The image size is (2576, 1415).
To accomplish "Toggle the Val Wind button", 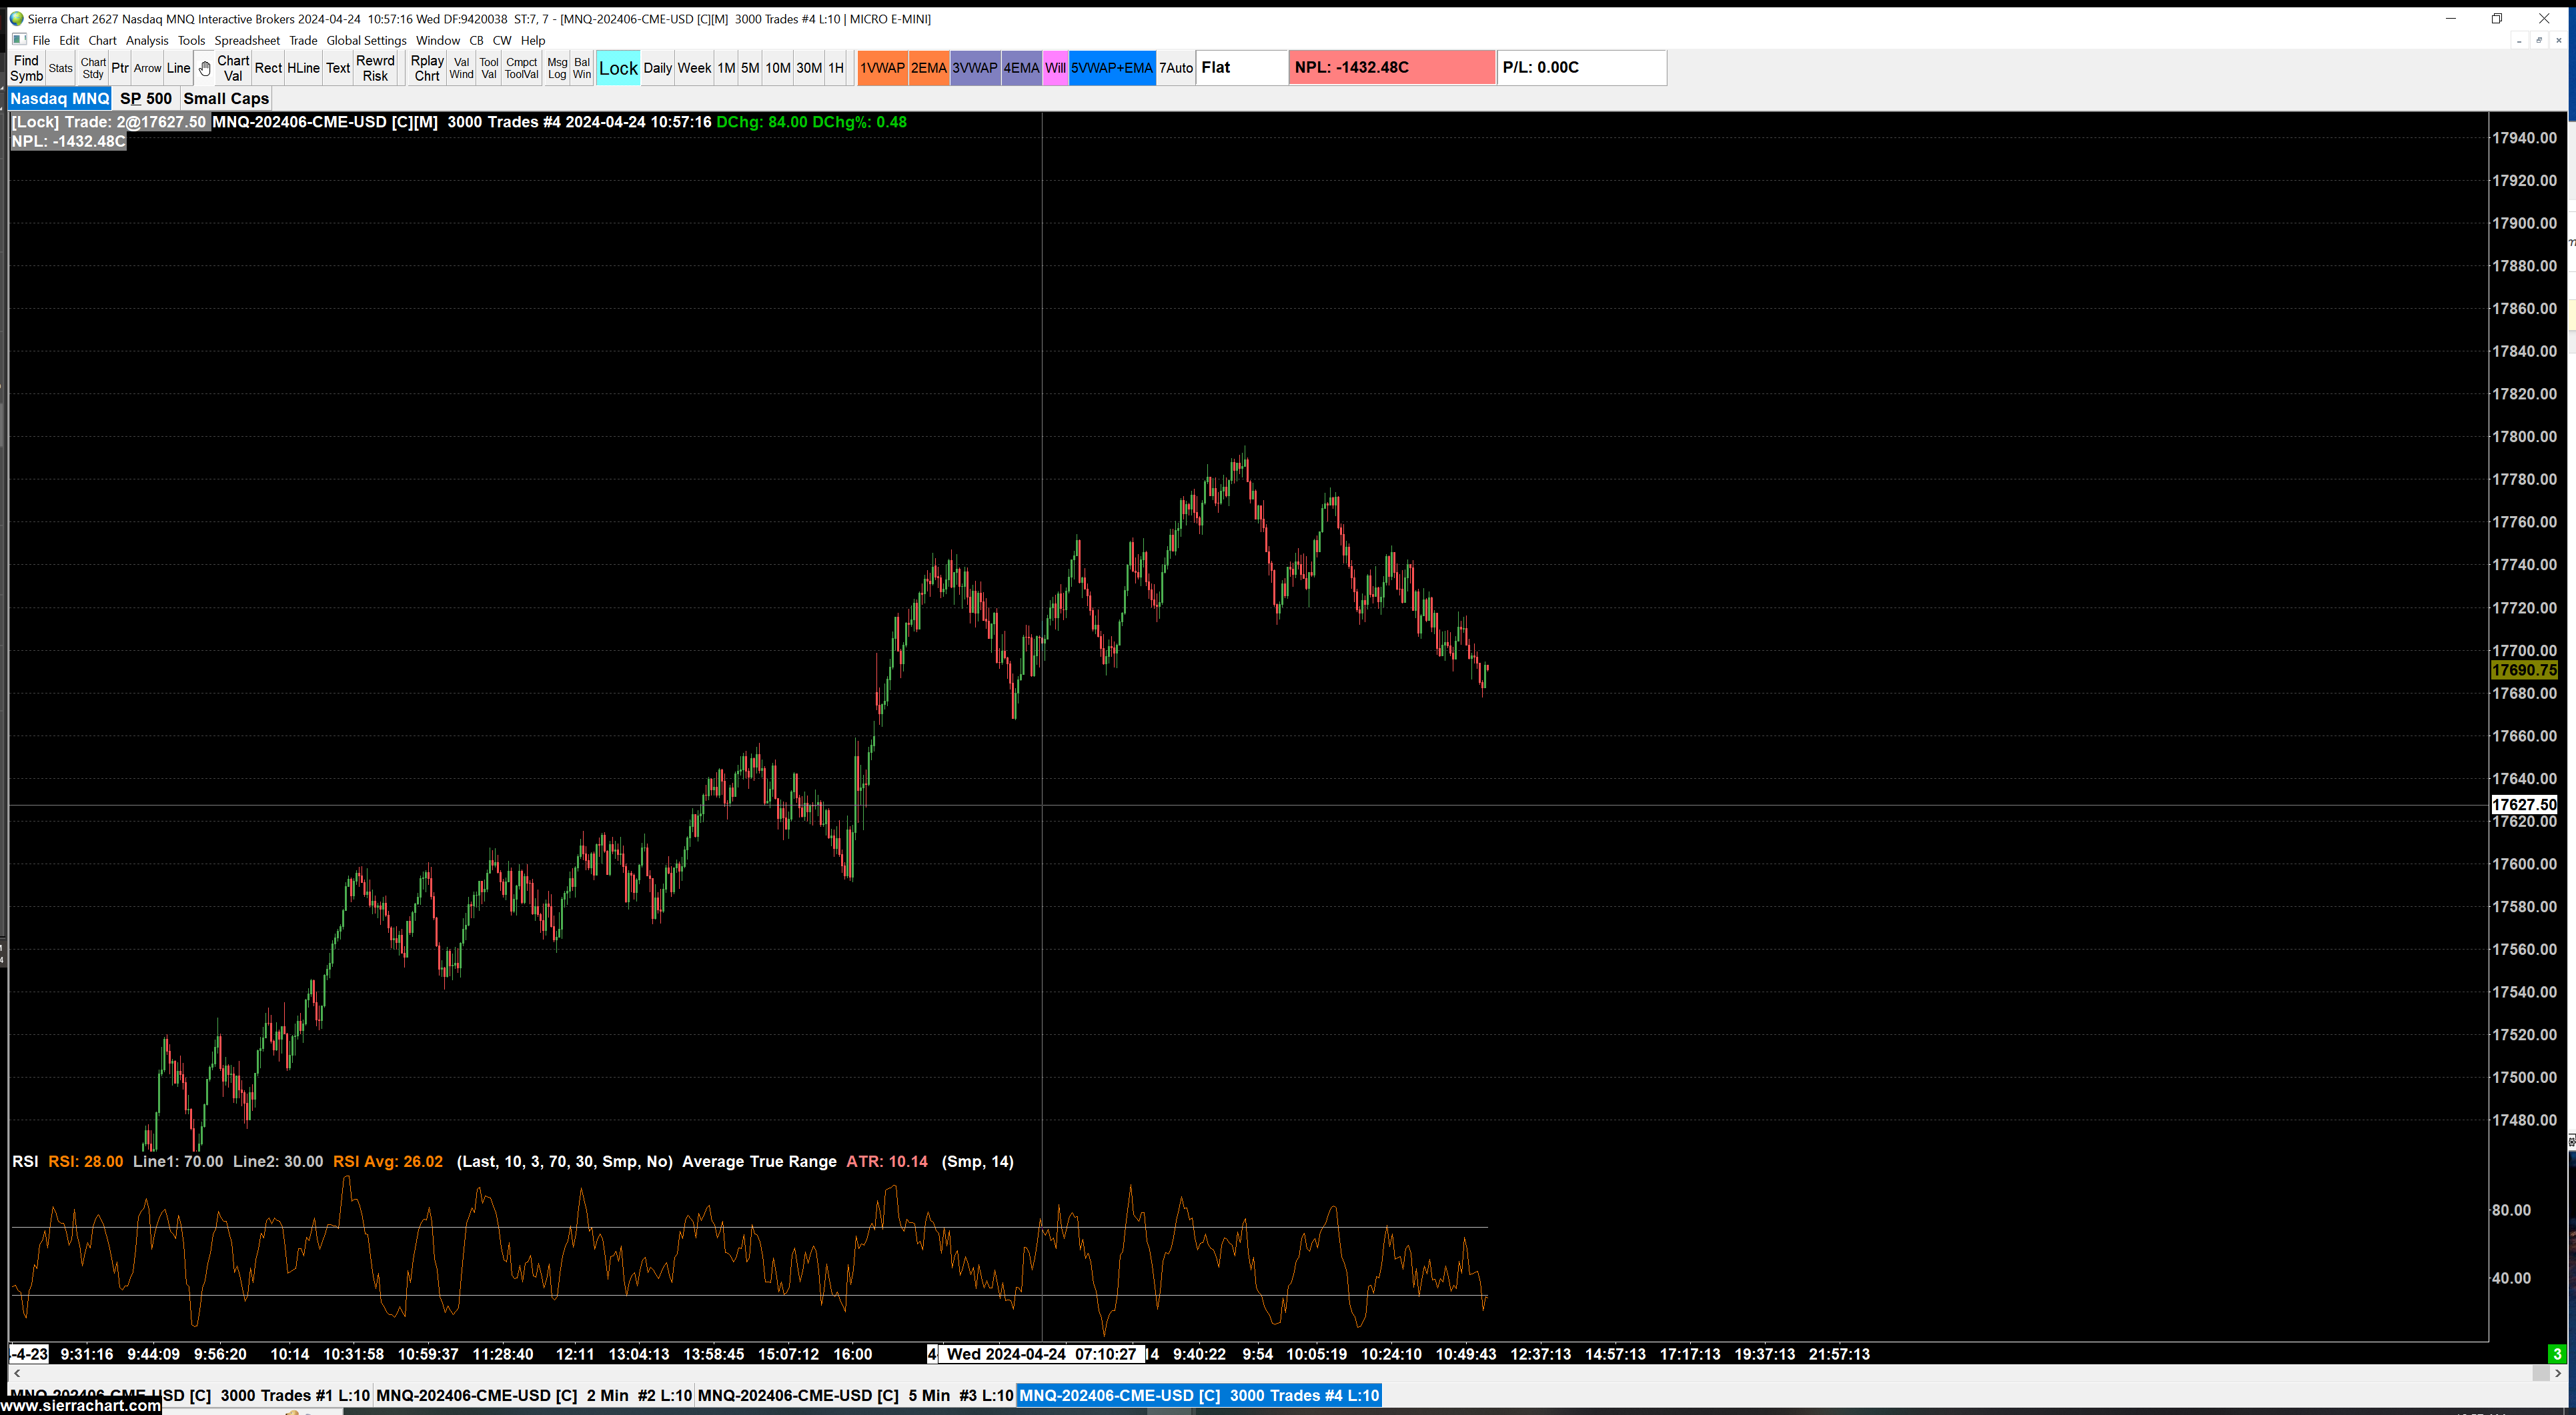I will coord(461,68).
